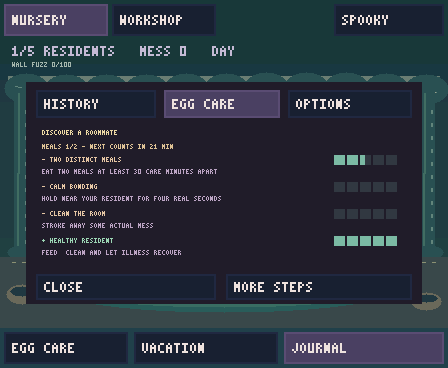
Task: Close the journal panel
Action: (126, 287)
